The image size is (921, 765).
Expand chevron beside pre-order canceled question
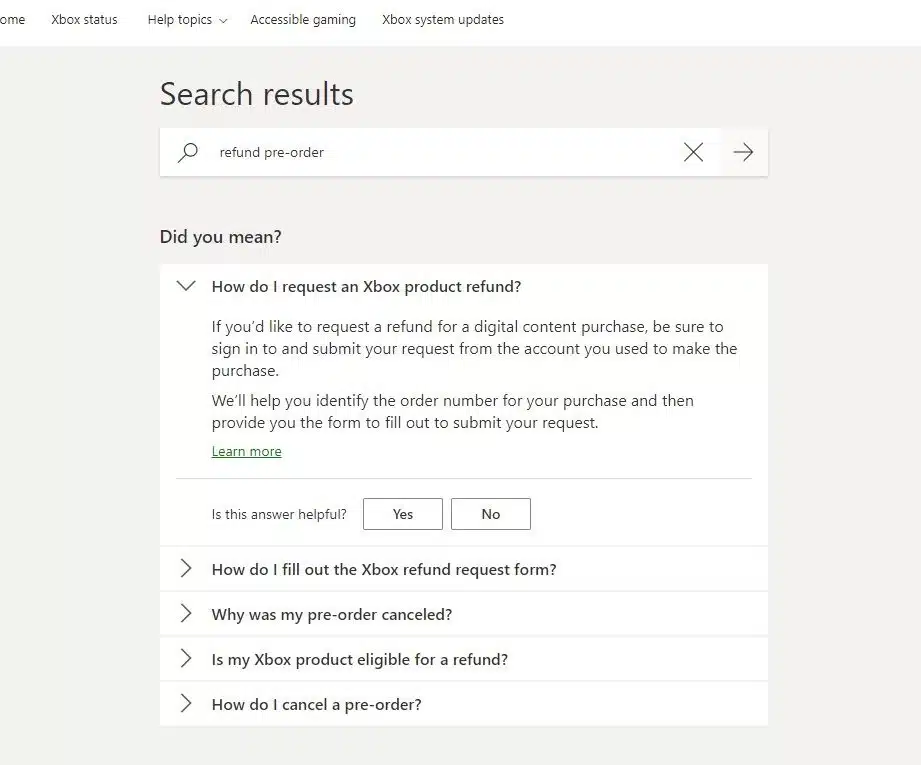click(186, 613)
